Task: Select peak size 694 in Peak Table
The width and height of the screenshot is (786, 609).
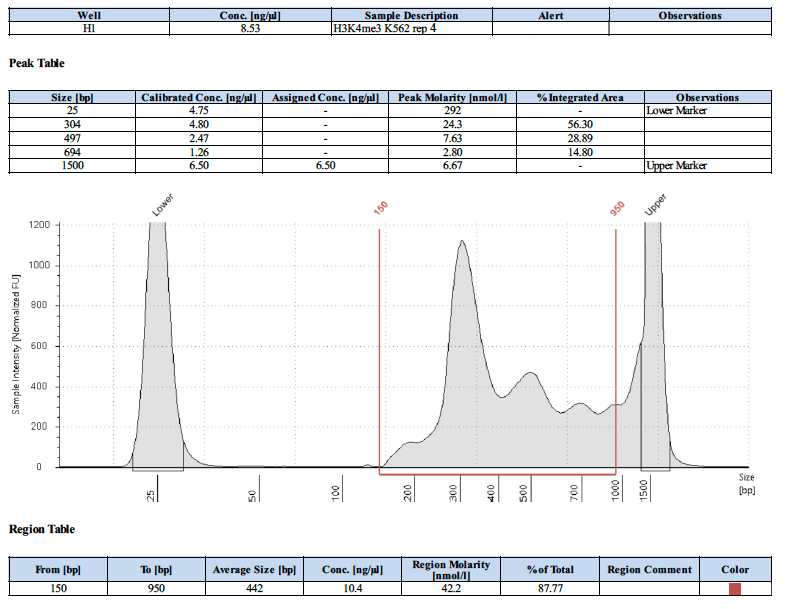Action: pos(72,152)
